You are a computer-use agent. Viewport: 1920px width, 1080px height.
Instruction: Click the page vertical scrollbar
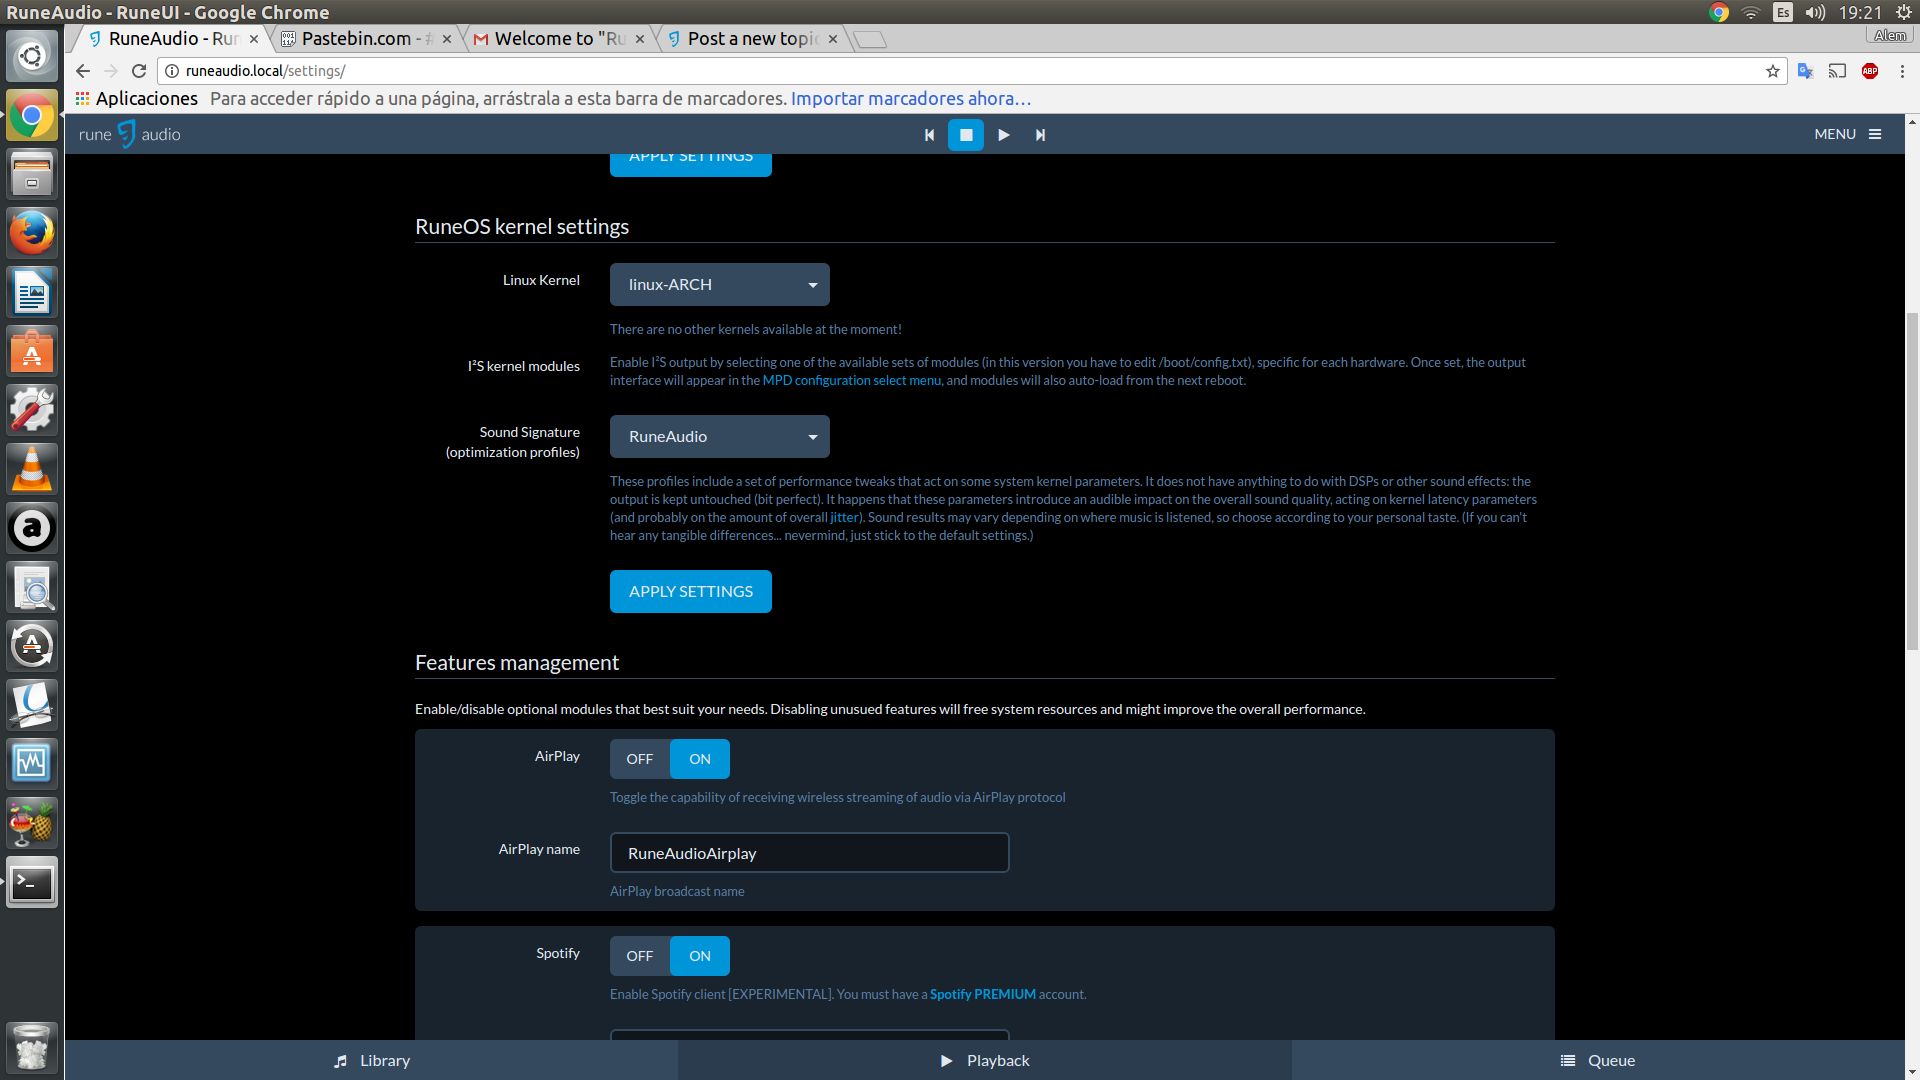1912,480
